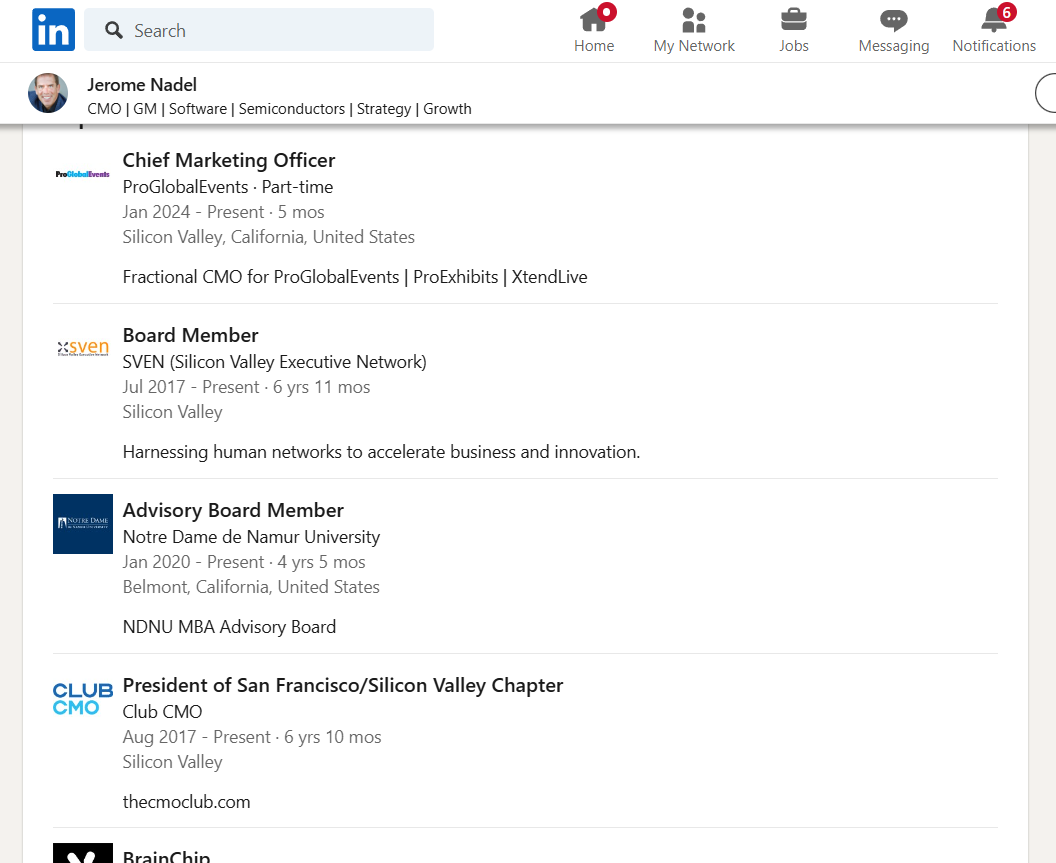Click the Club CMO logo

(83, 699)
